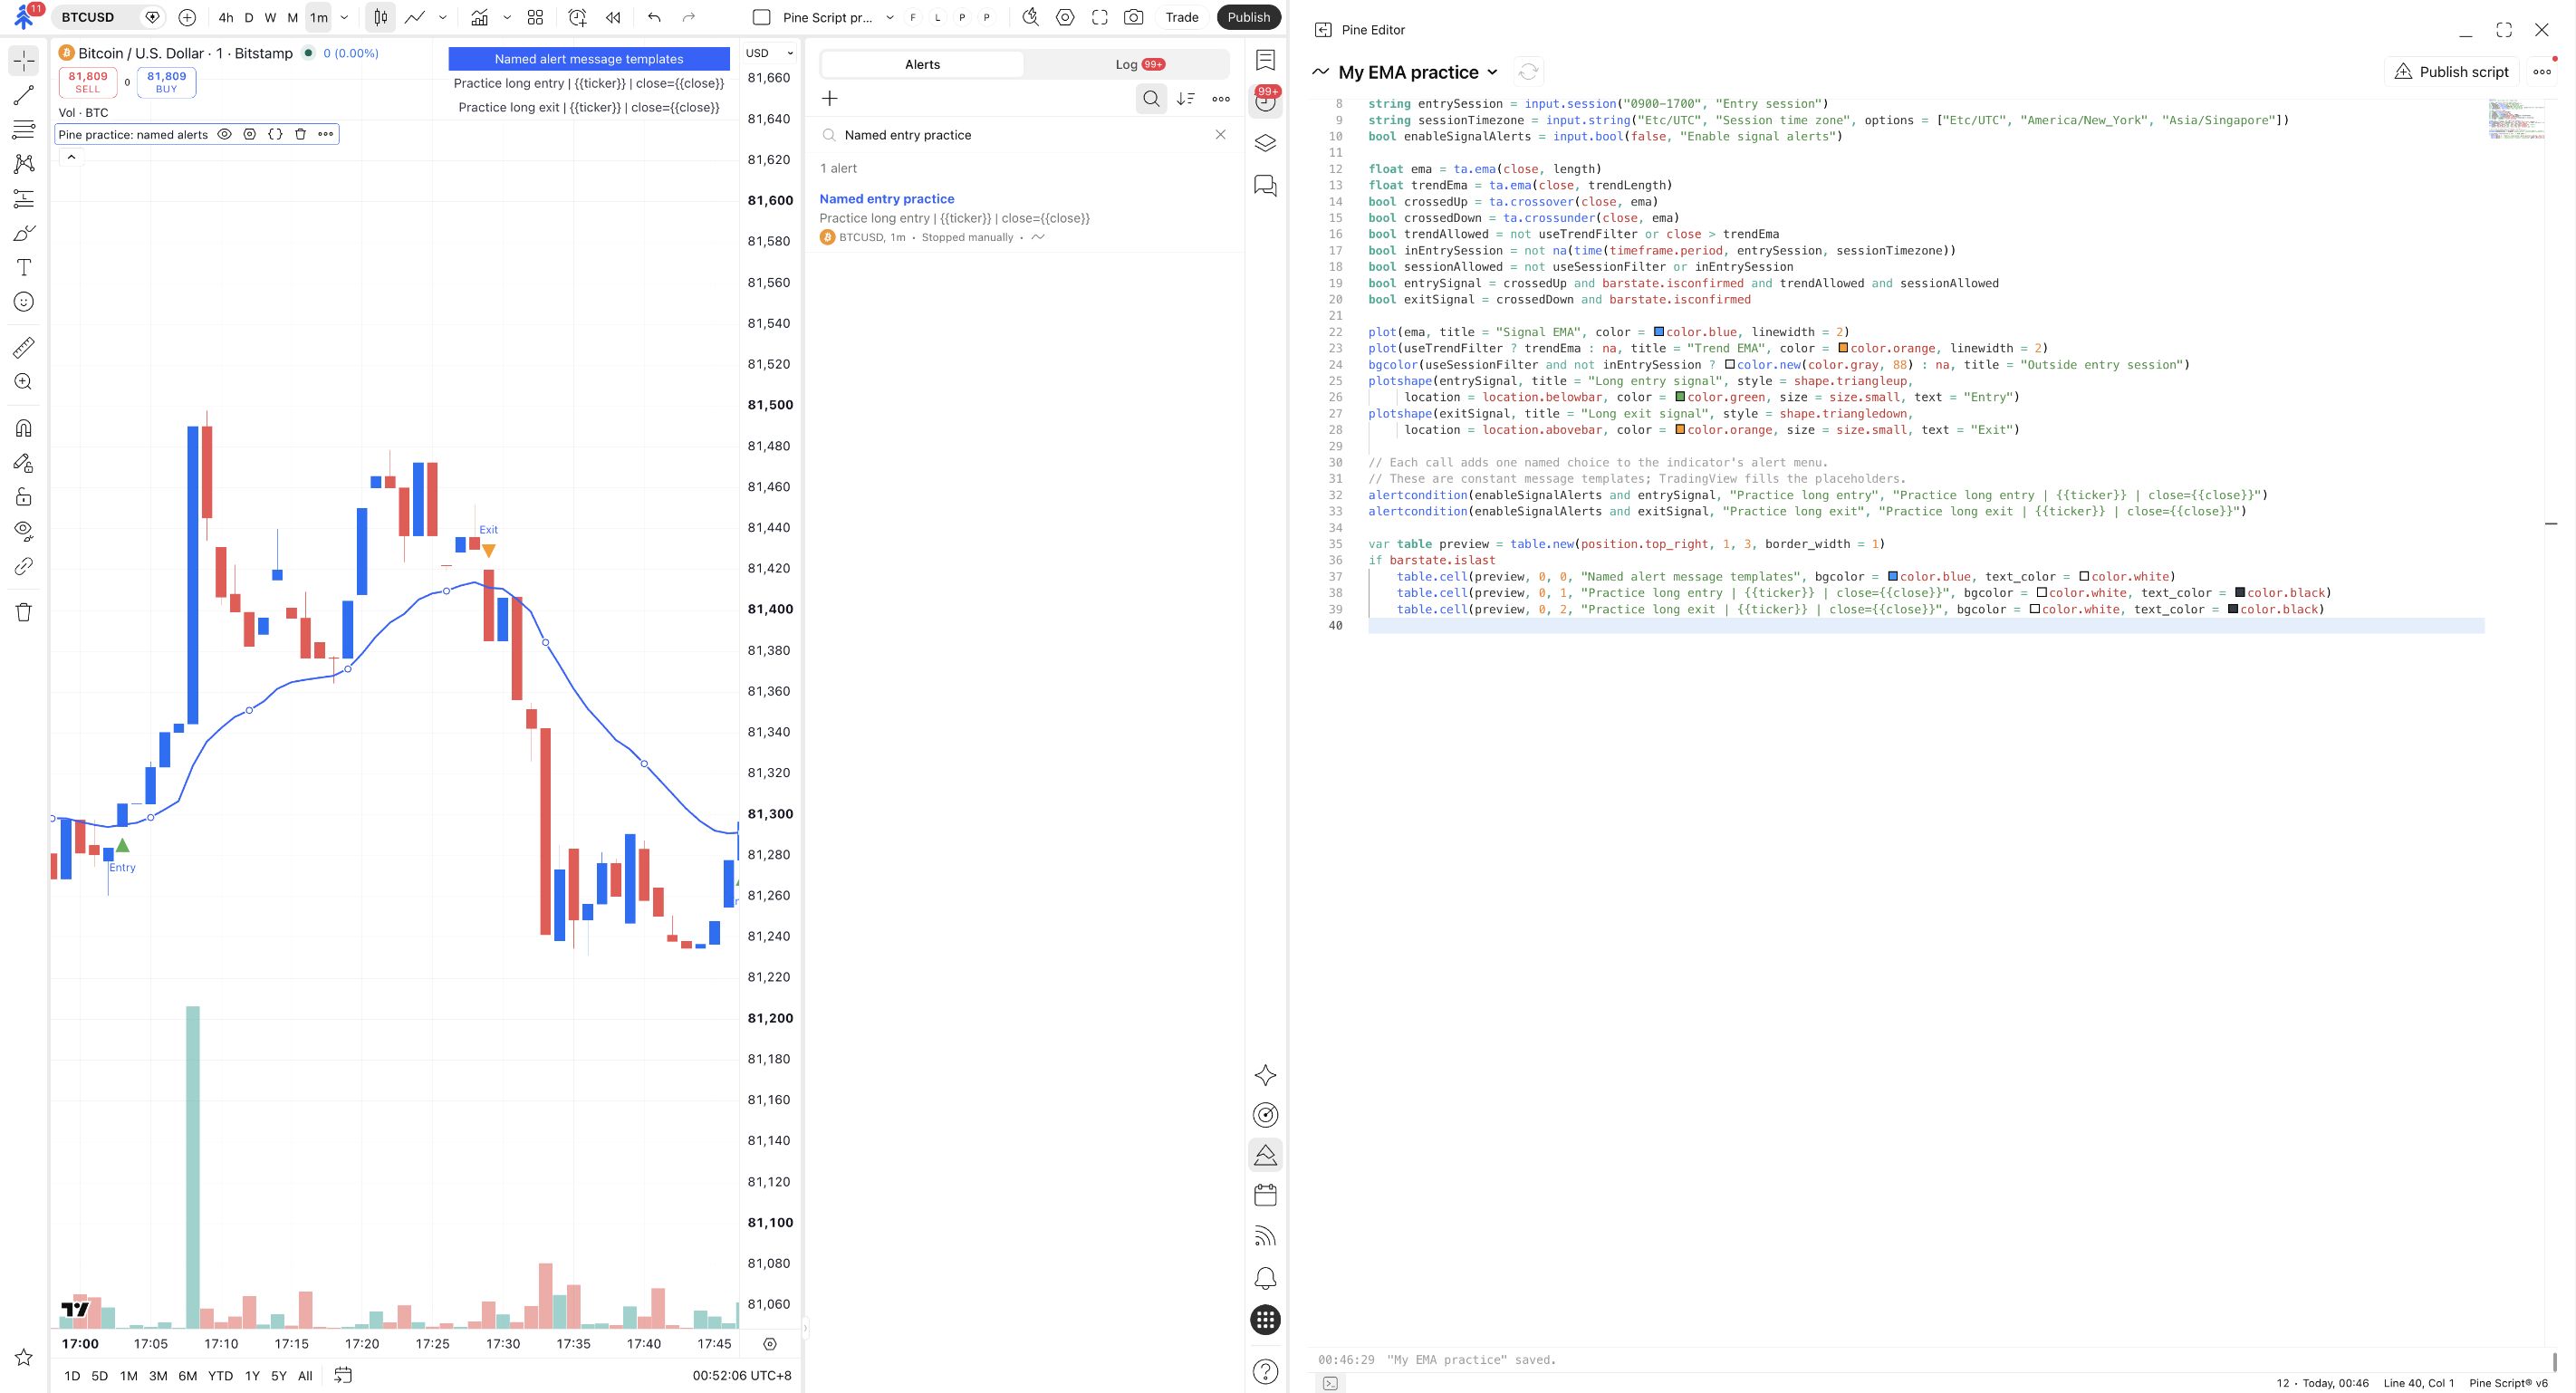Click the orange color swatch on line 23

point(1843,348)
